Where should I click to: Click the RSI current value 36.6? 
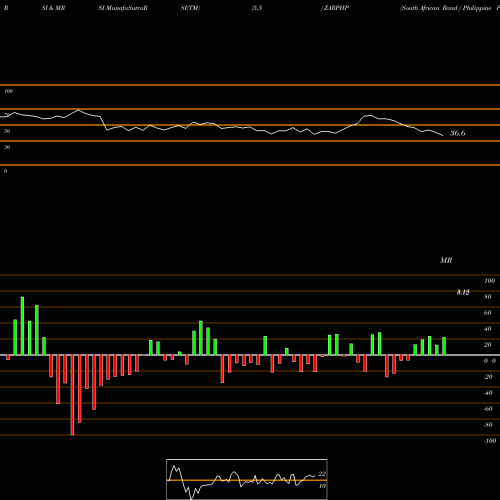457,133
